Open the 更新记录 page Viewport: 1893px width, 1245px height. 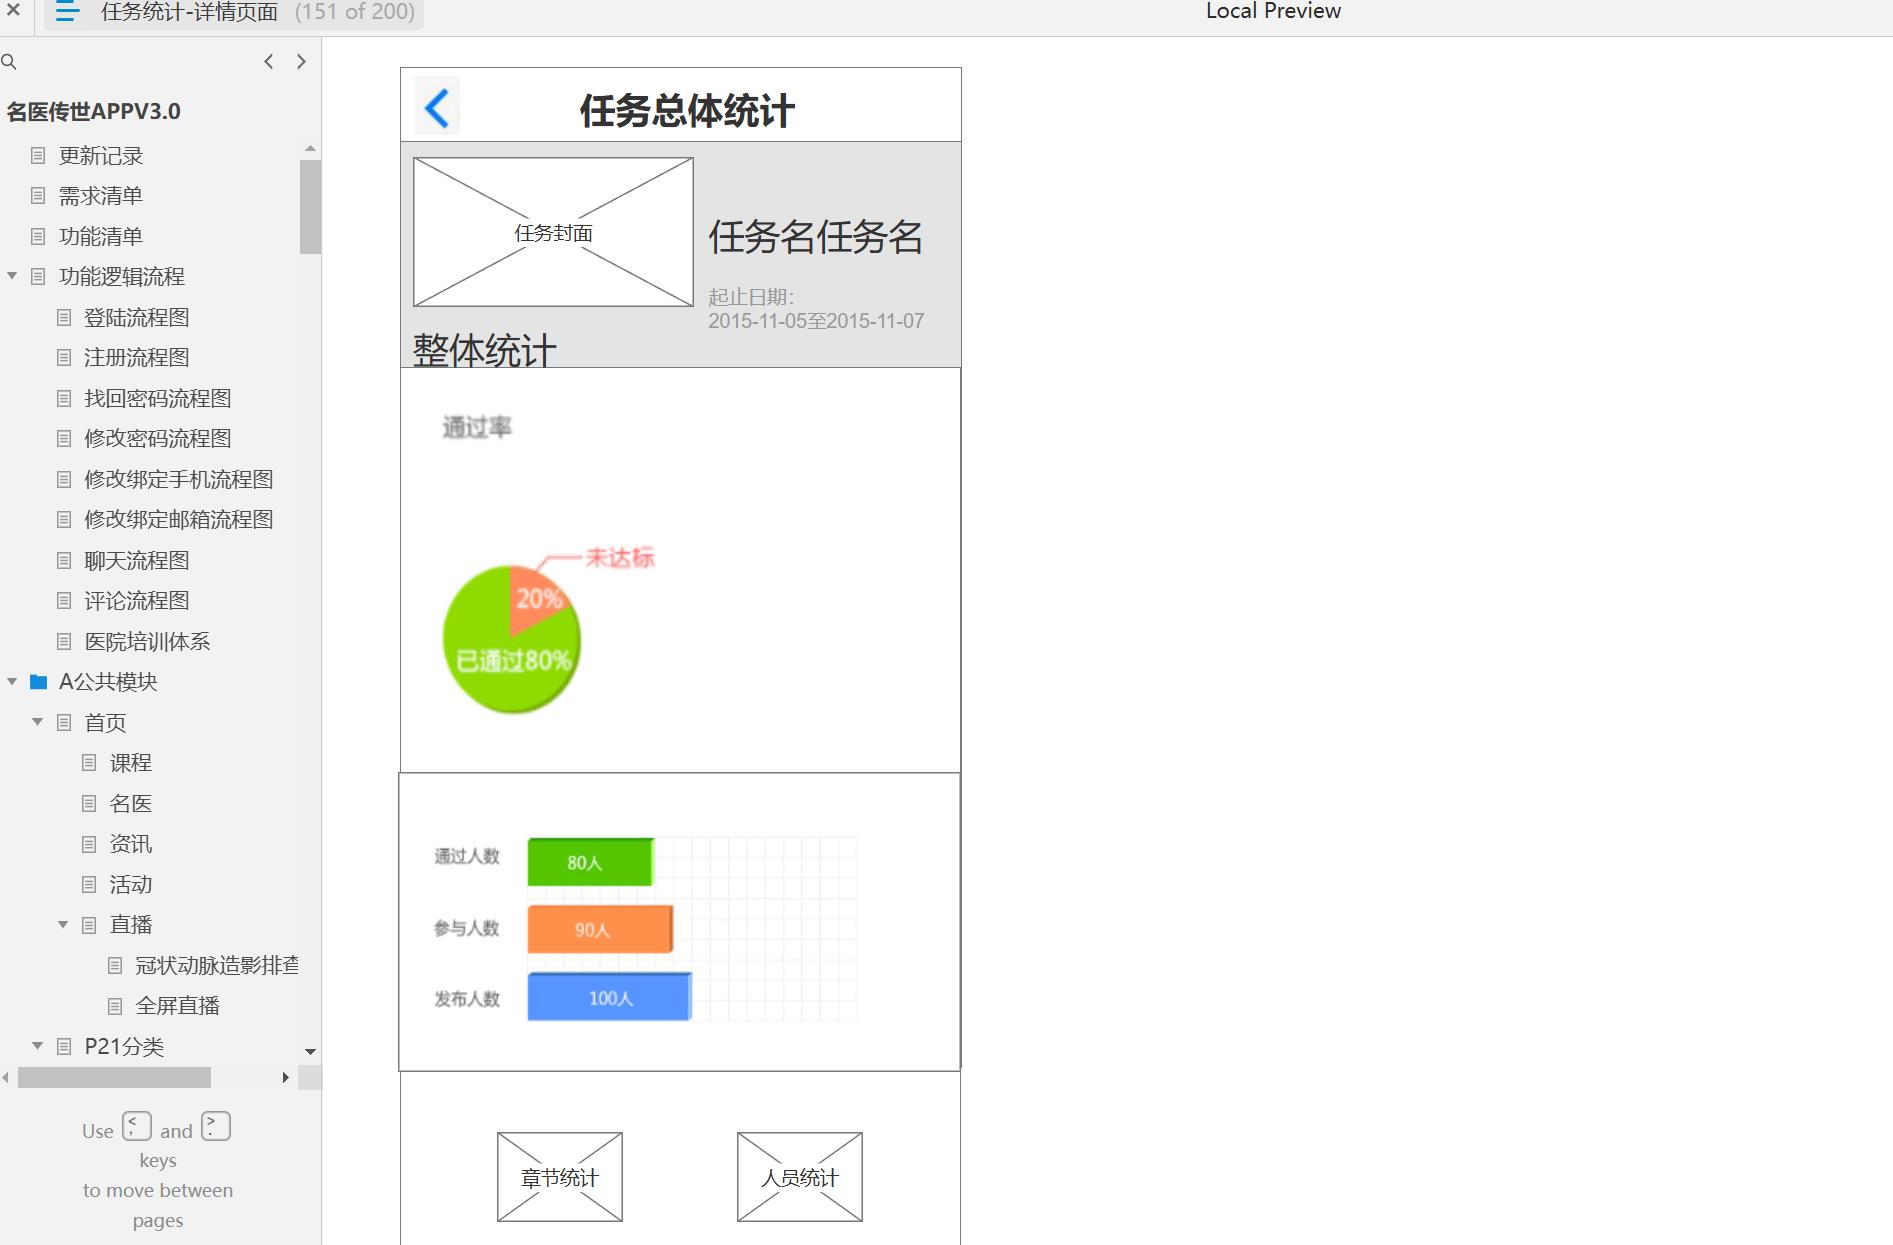[x=101, y=156]
